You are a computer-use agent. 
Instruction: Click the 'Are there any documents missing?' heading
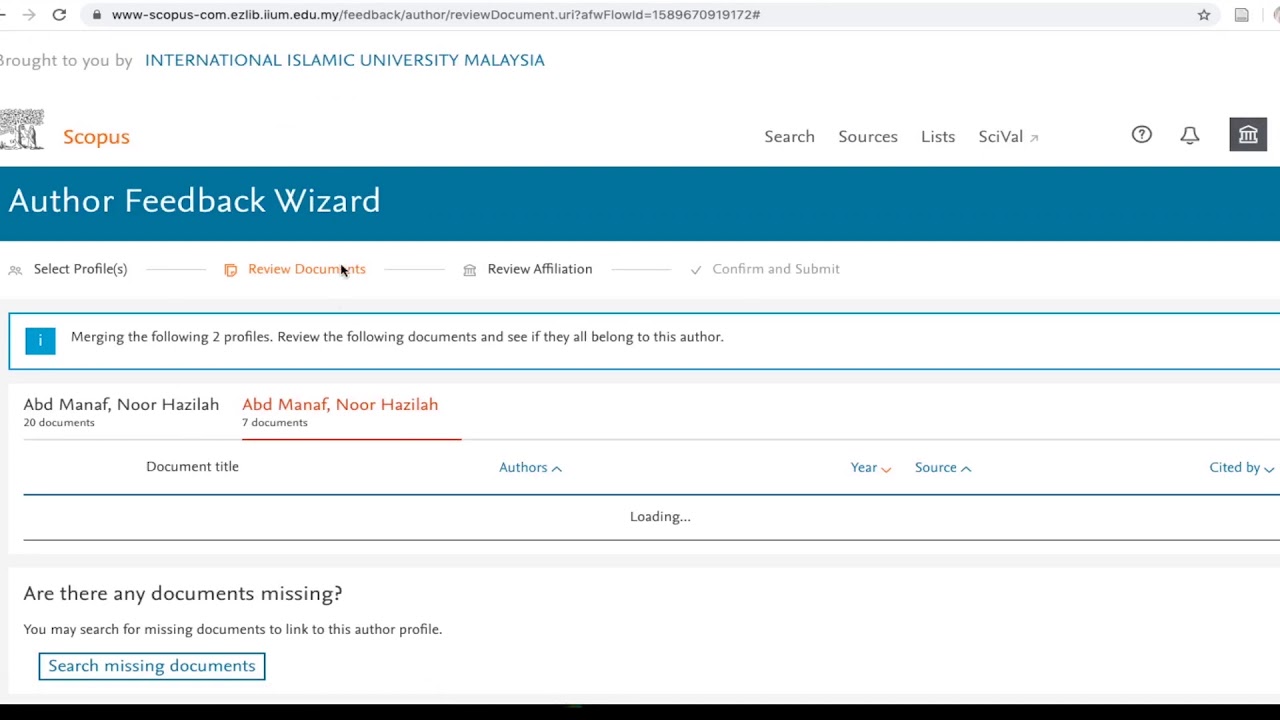183,593
